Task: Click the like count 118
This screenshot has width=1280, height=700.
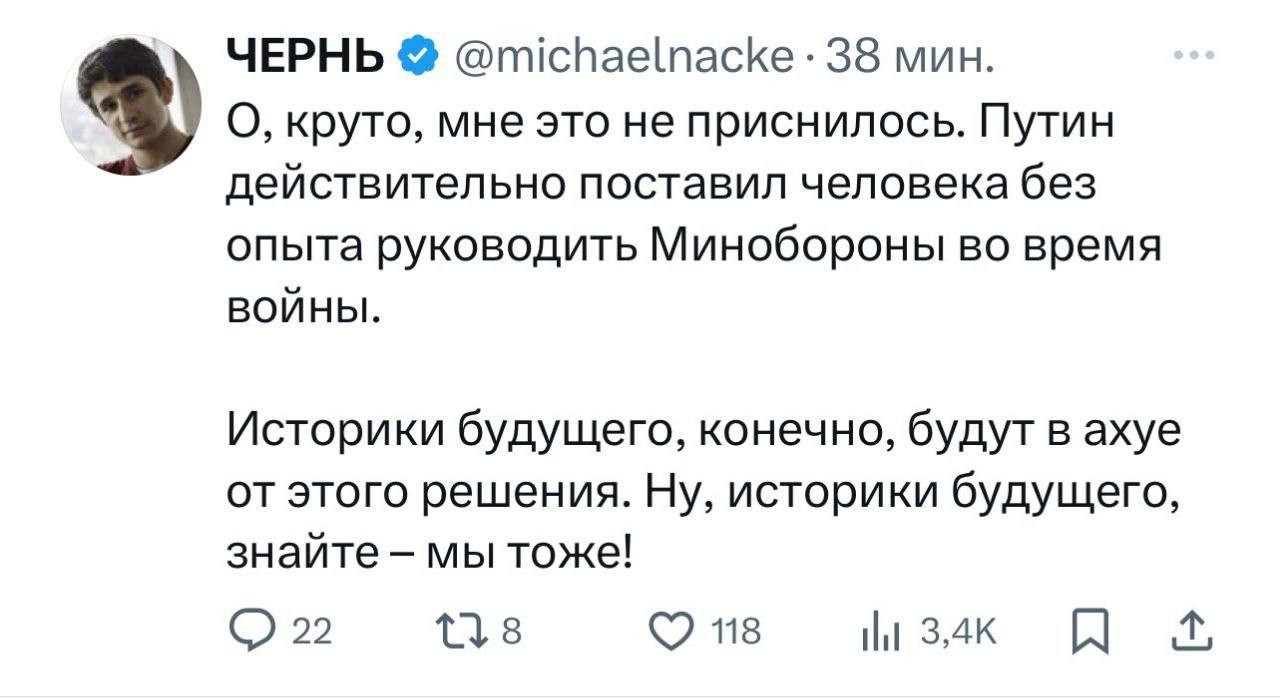Action: 733,633
